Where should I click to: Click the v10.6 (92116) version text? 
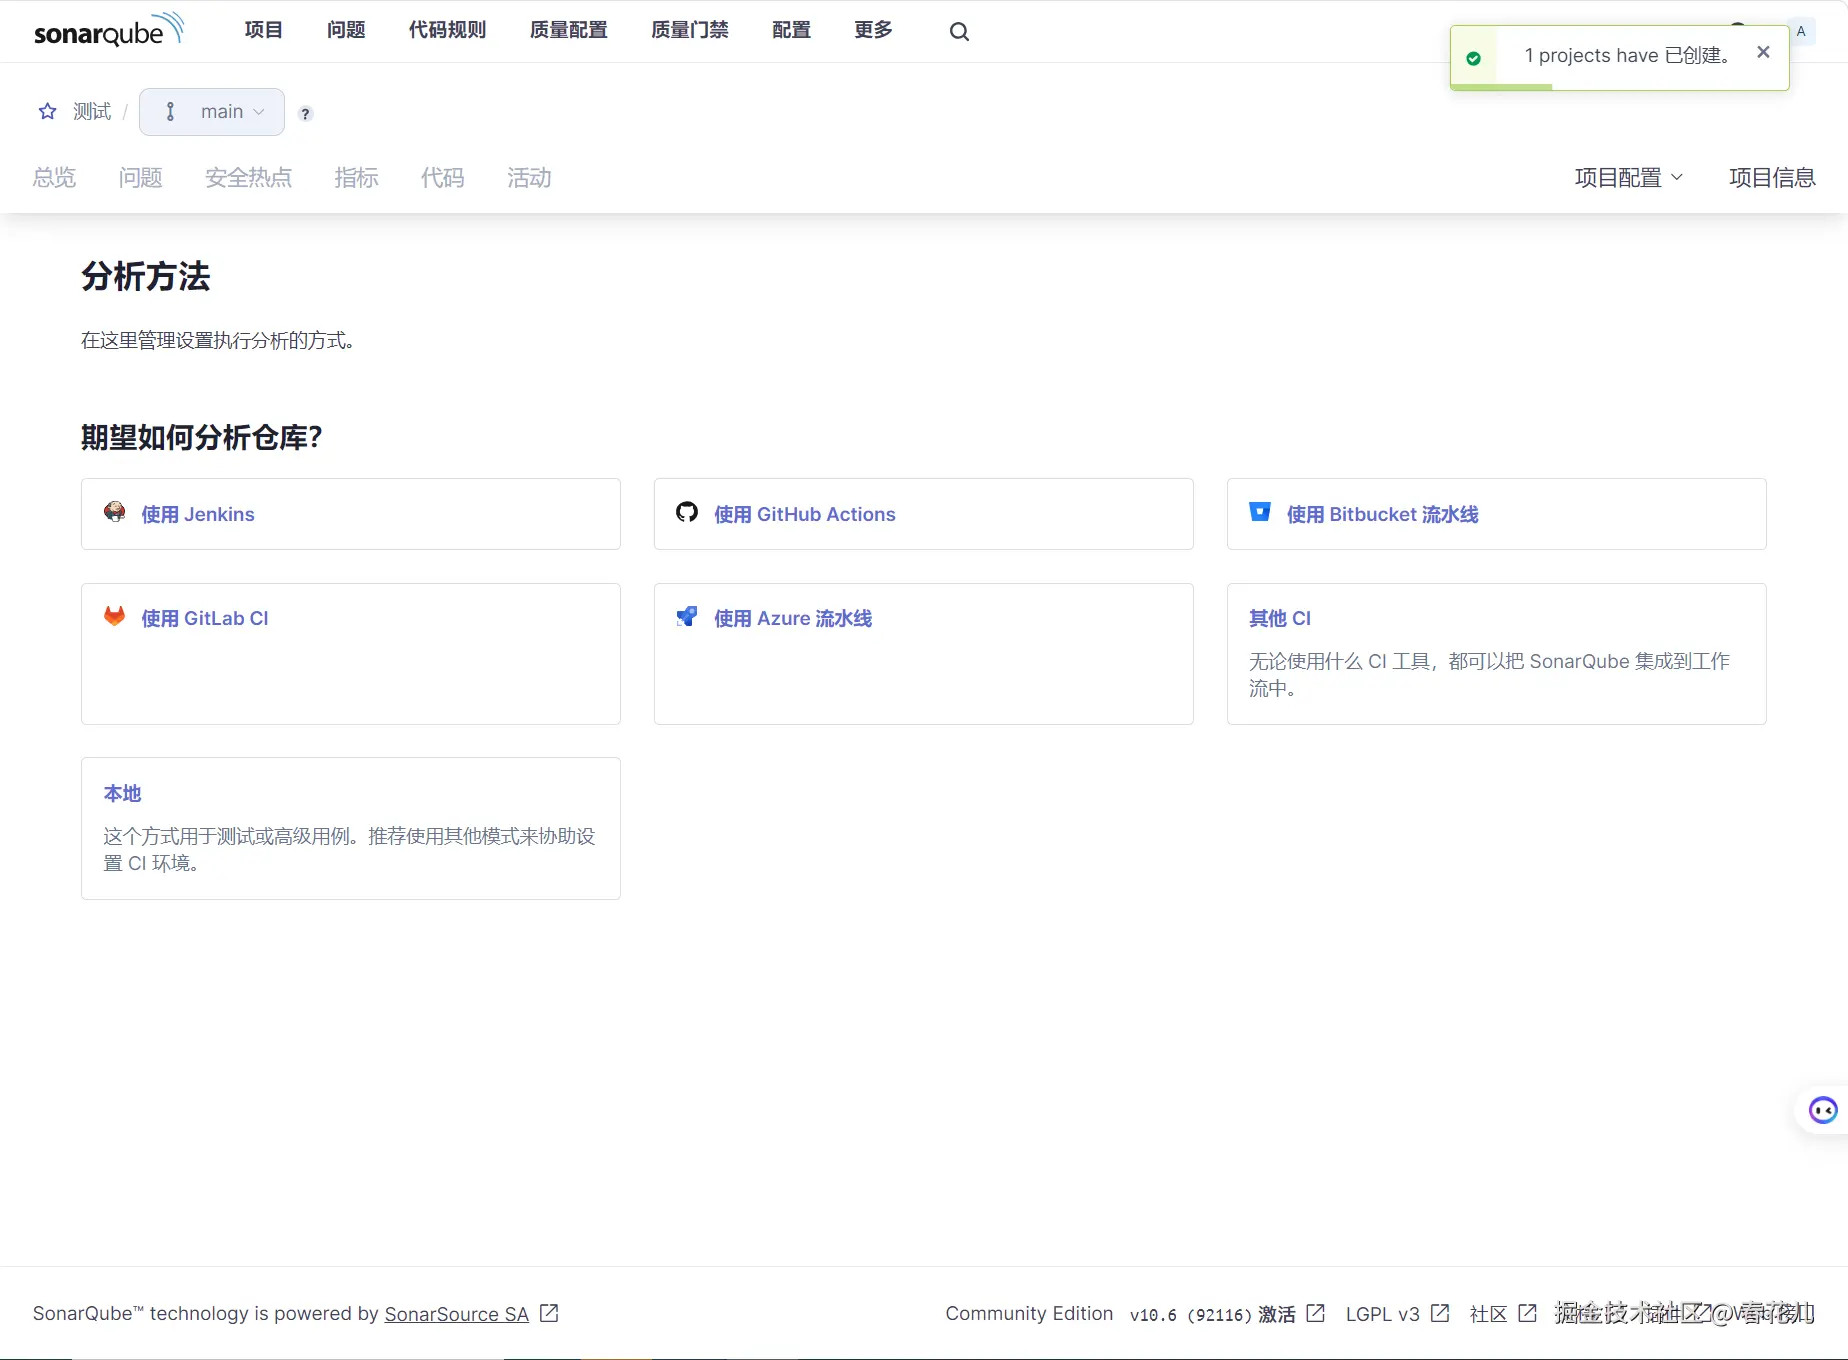[x=1191, y=1315]
